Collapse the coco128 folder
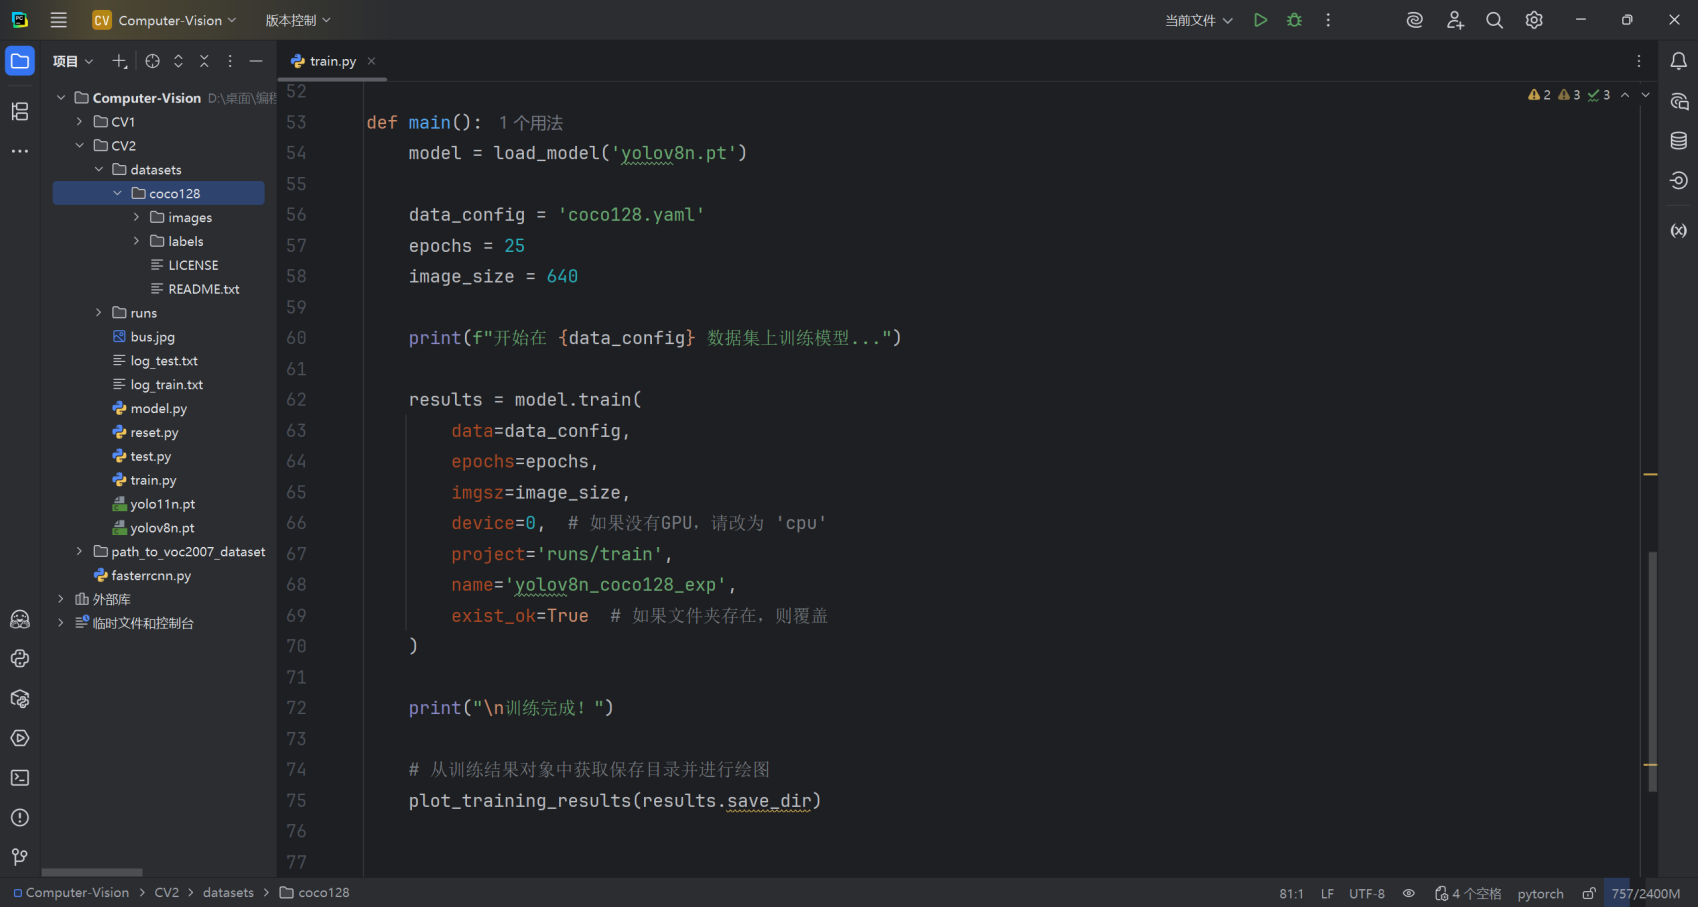1698x908 pixels. 118,193
